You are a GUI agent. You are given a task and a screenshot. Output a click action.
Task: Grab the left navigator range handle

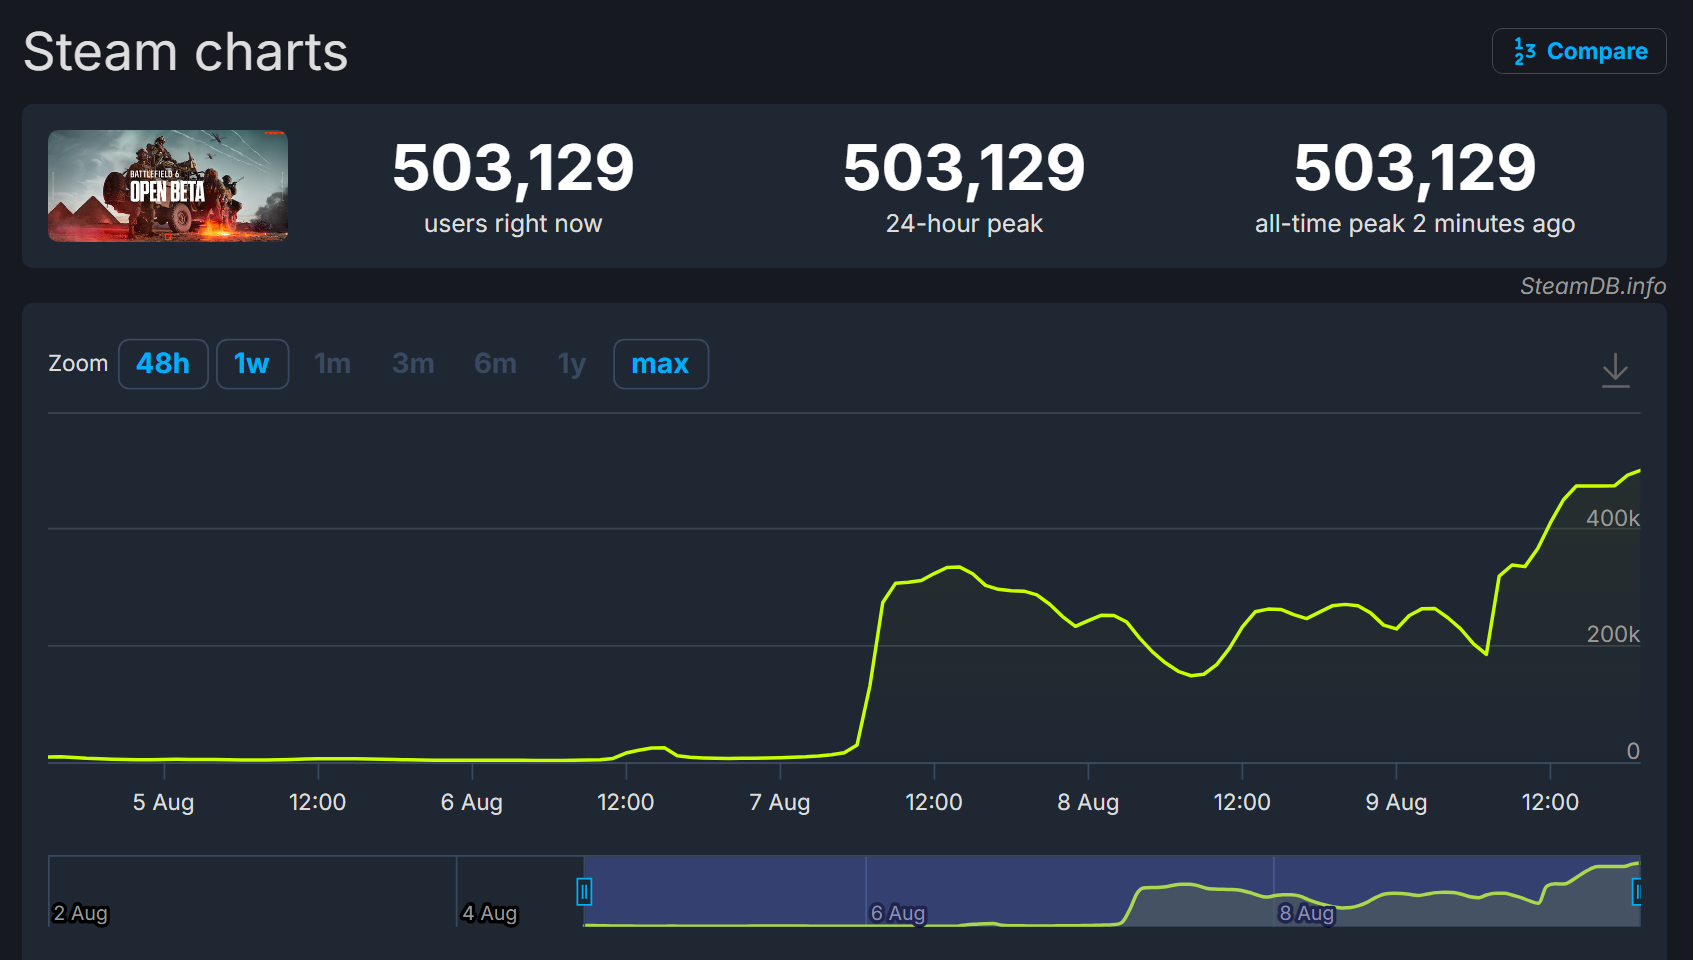click(x=584, y=891)
